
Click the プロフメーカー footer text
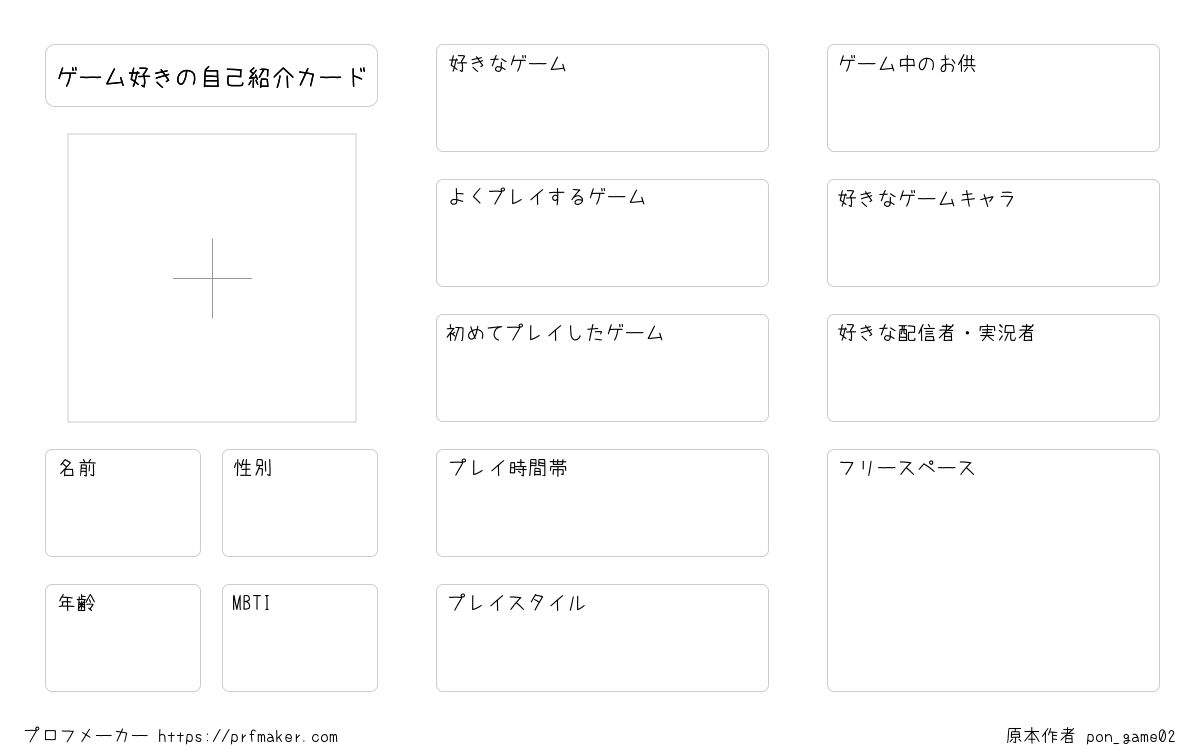[x=86, y=736]
